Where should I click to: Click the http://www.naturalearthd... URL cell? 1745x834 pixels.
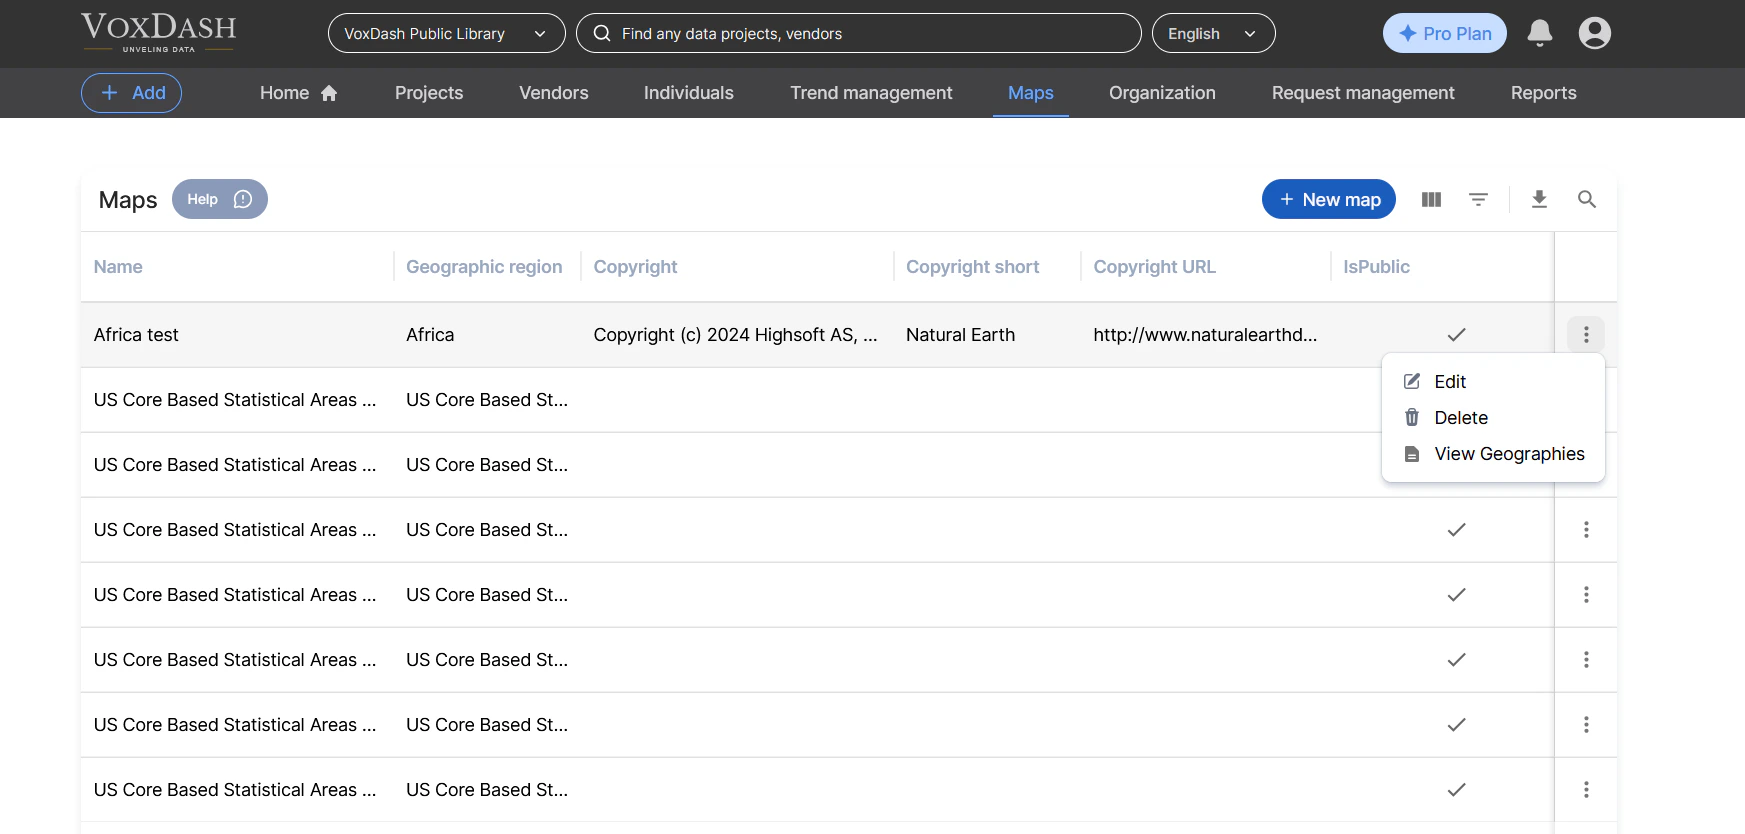pos(1205,335)
